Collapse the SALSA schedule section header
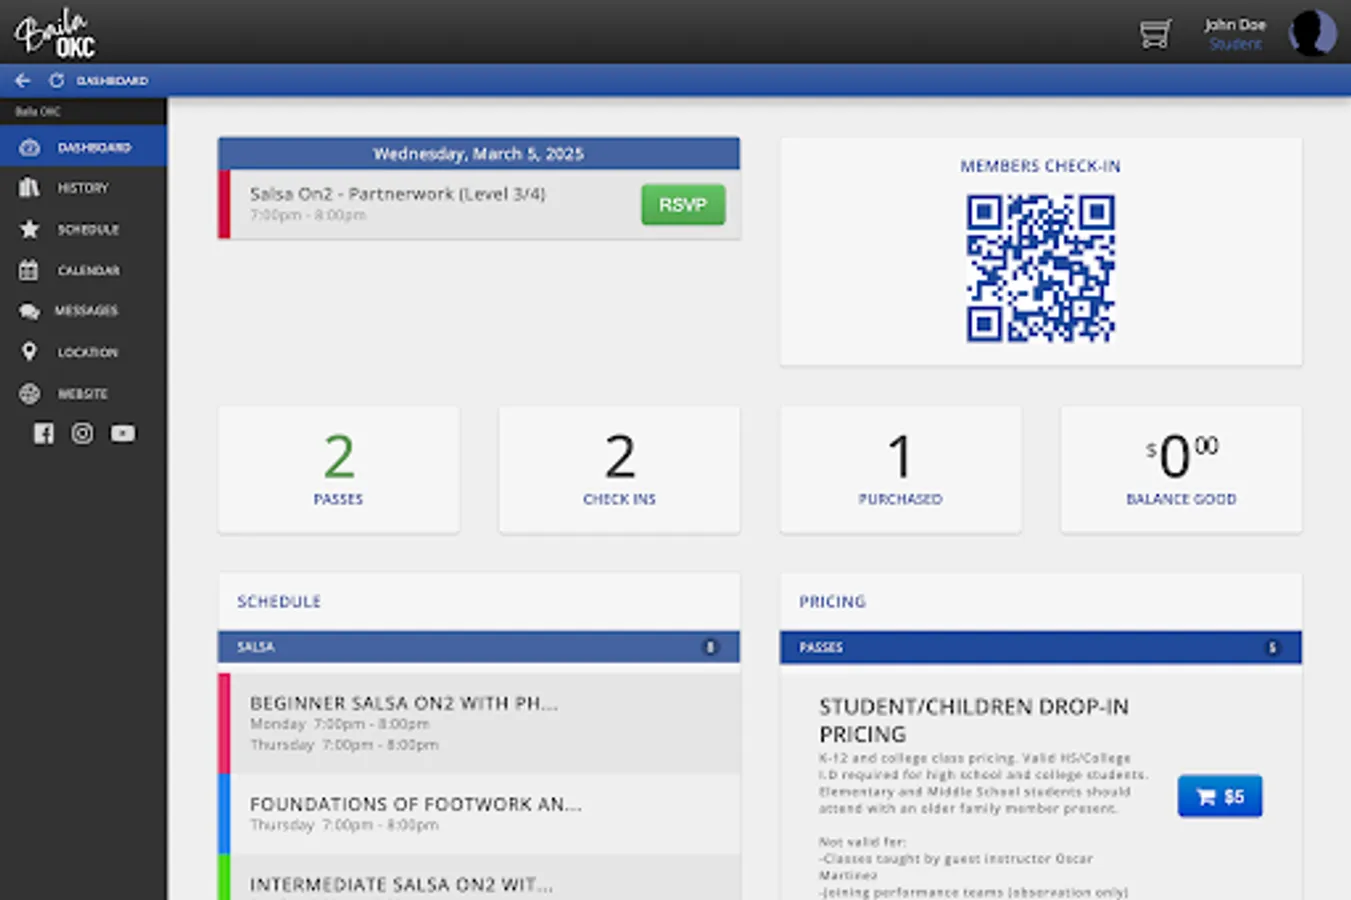This screenshot has width=1351, height=900. coord(478,647)
